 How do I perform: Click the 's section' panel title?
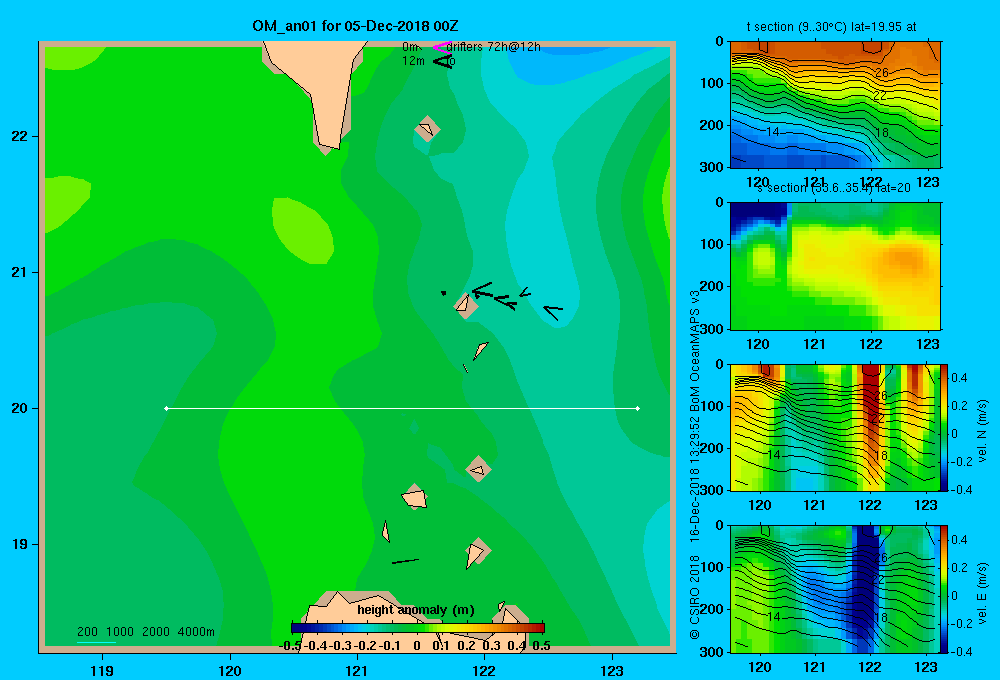(834, 188)
